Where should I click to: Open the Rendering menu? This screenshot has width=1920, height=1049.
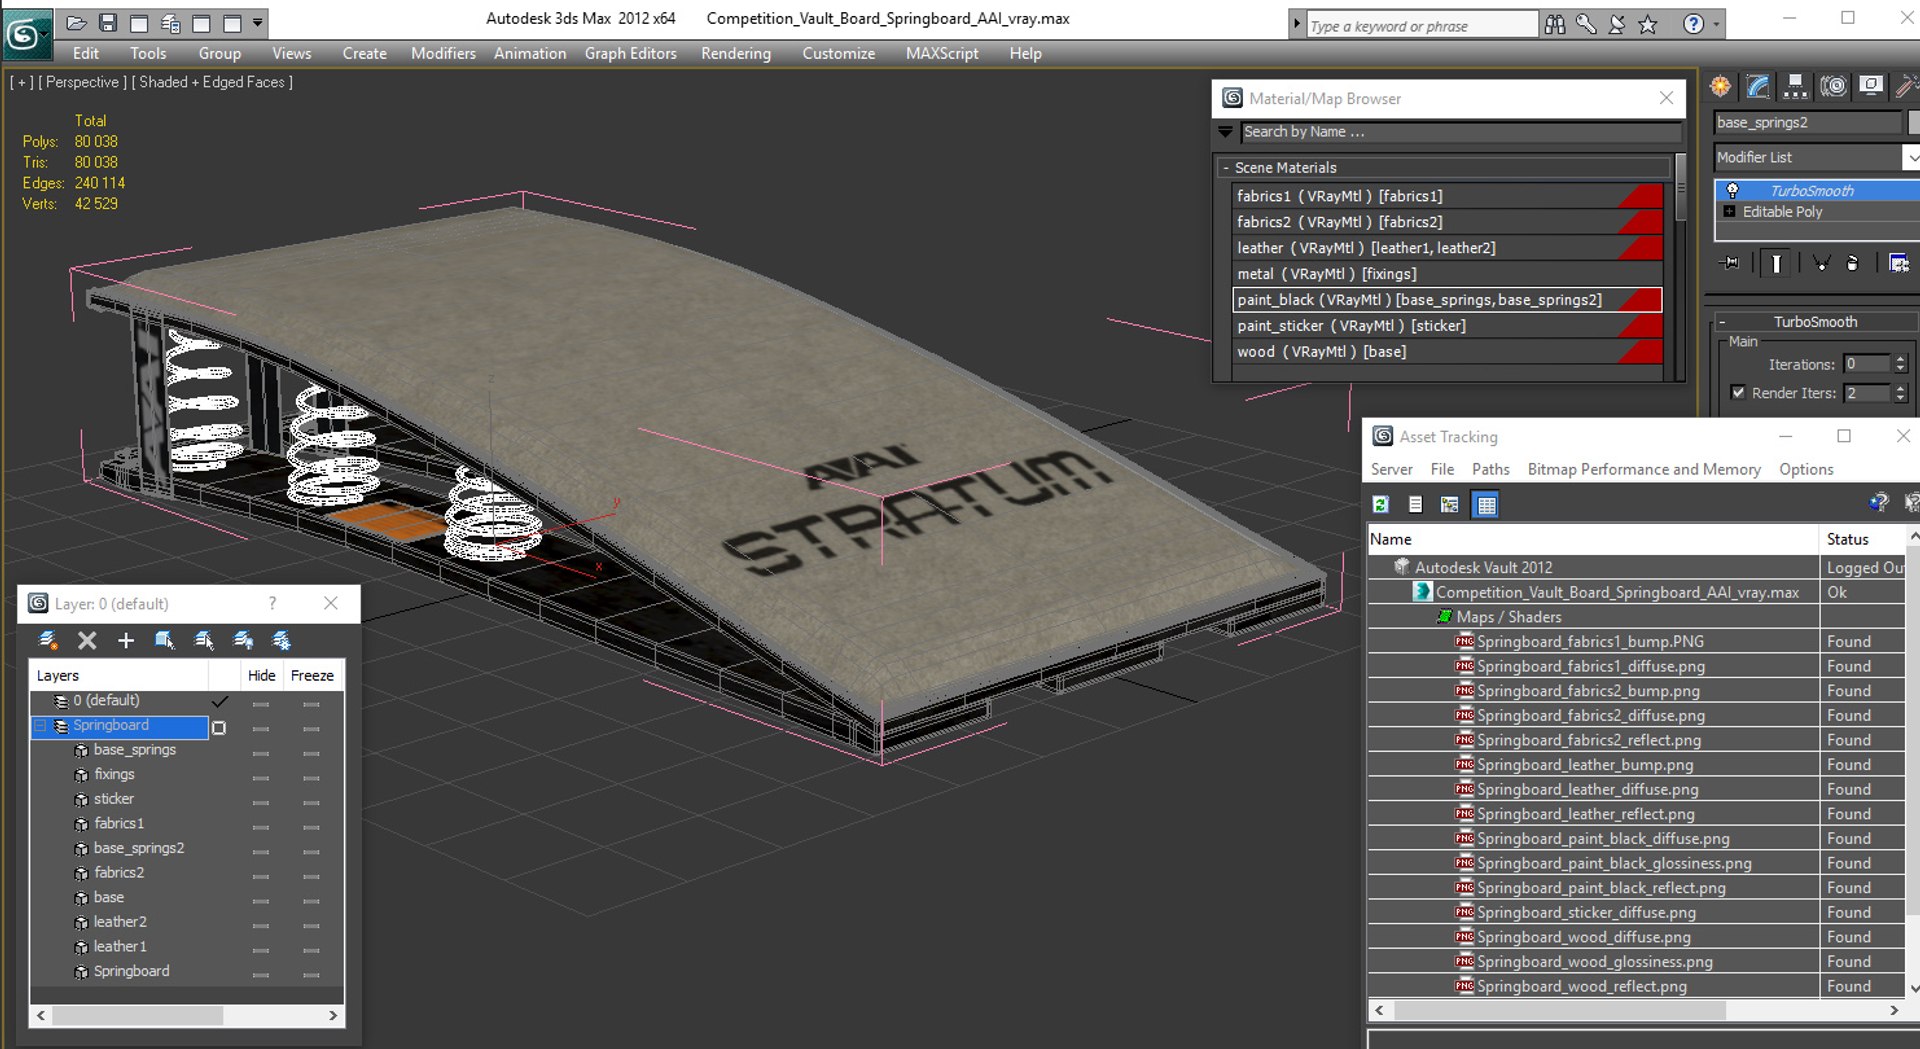click(736, 53)
